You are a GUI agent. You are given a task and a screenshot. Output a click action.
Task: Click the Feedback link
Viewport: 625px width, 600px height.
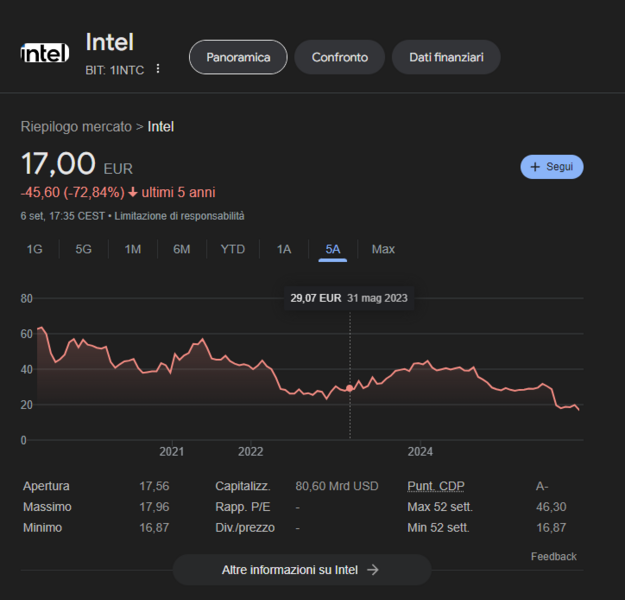[x=553, y=556]
